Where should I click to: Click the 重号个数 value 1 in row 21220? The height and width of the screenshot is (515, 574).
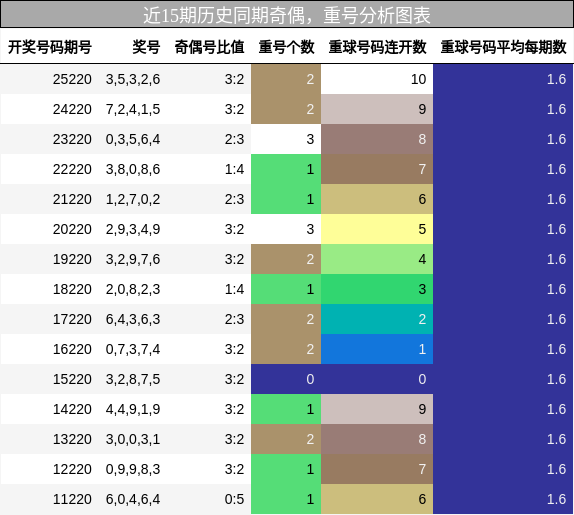(x=286, y=199)
